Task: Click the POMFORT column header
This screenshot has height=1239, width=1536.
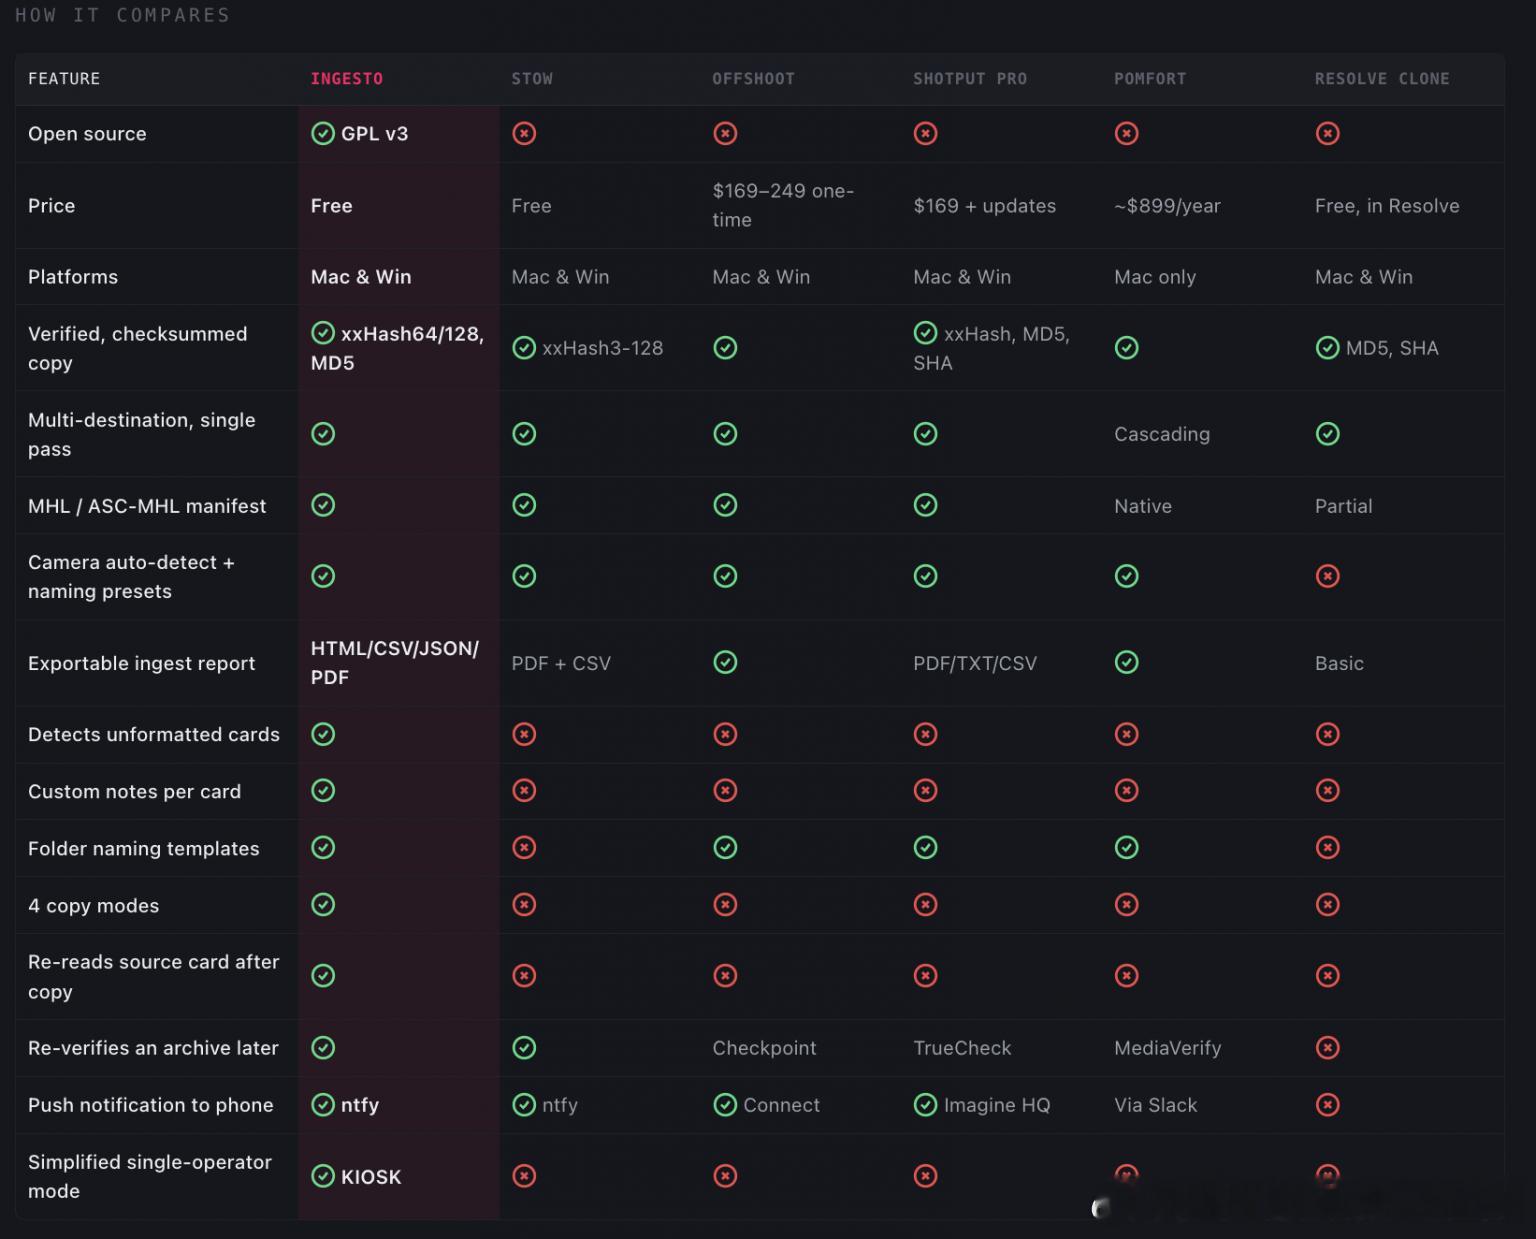Action: tap(1150, 79)
